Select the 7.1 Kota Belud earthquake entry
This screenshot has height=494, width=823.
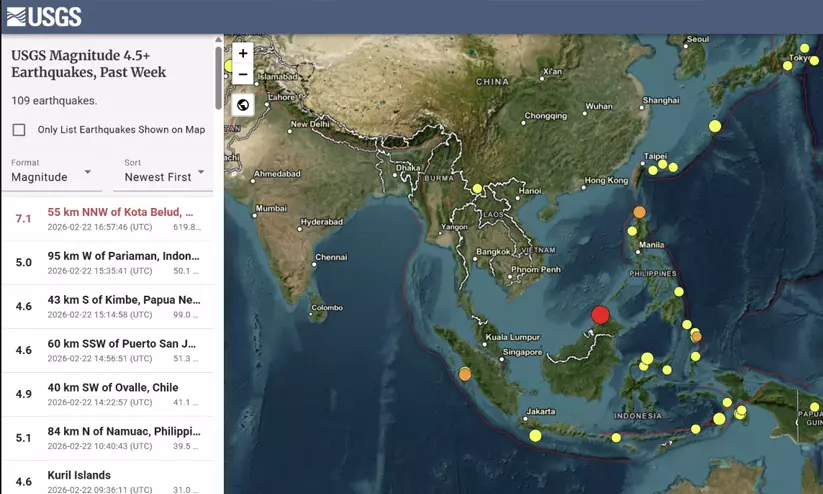(107, 219)
